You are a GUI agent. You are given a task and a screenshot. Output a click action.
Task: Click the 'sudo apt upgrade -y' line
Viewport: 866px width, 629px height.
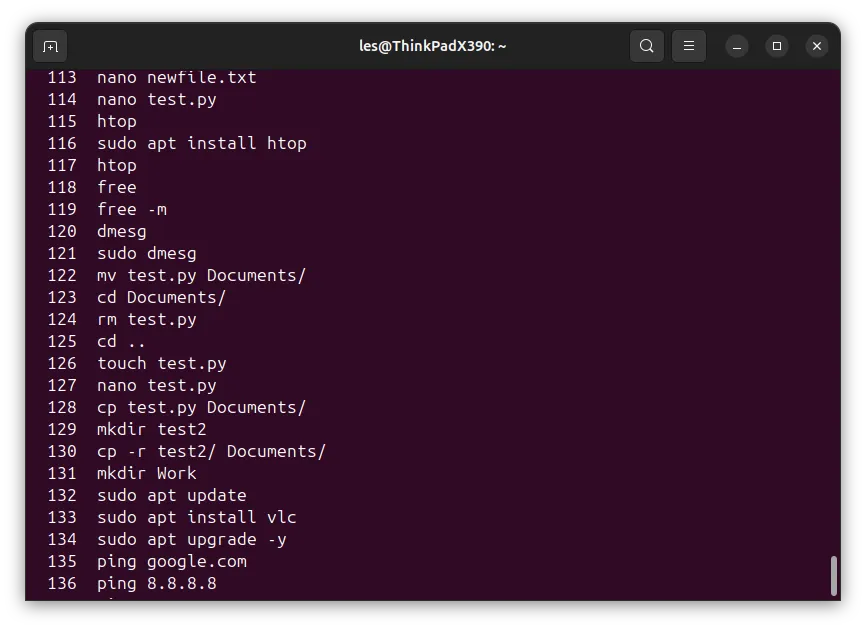coord(167,540)
